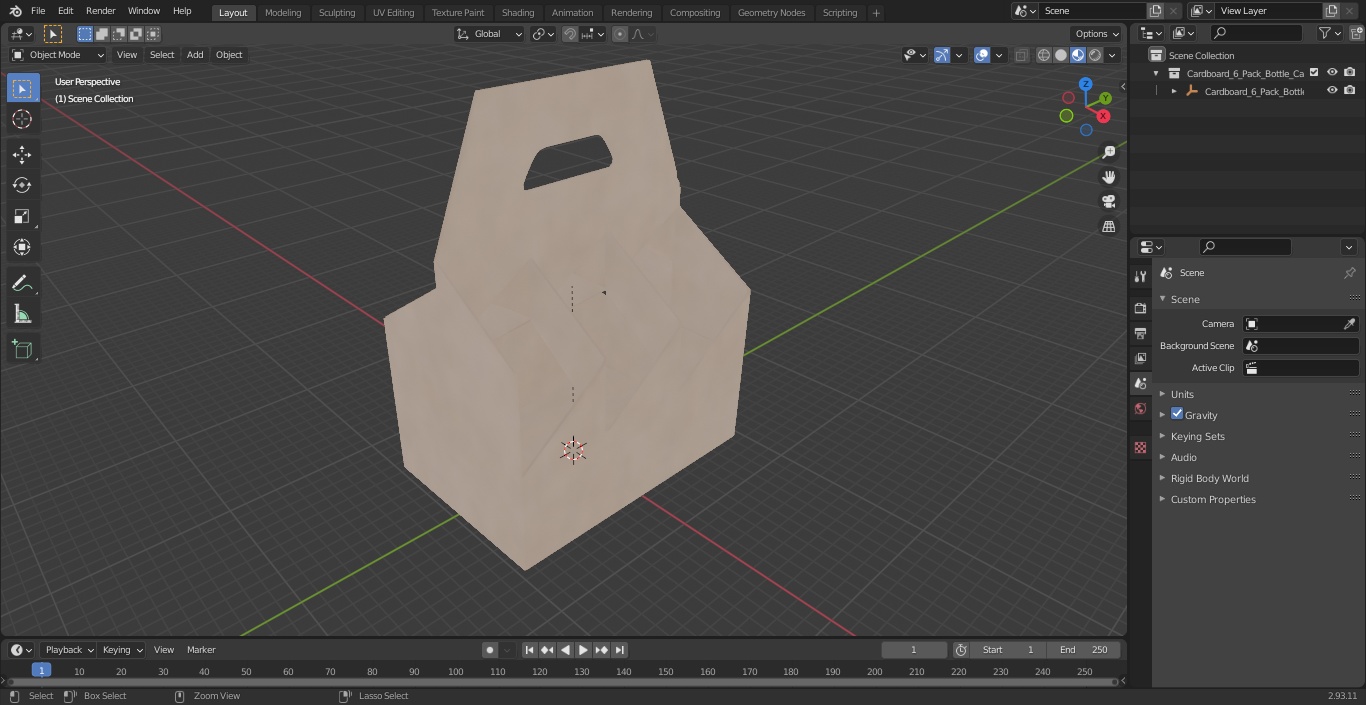Open the Output properties tab
Viewport: 1366px width, 705px height.
tap(1140, 333)
